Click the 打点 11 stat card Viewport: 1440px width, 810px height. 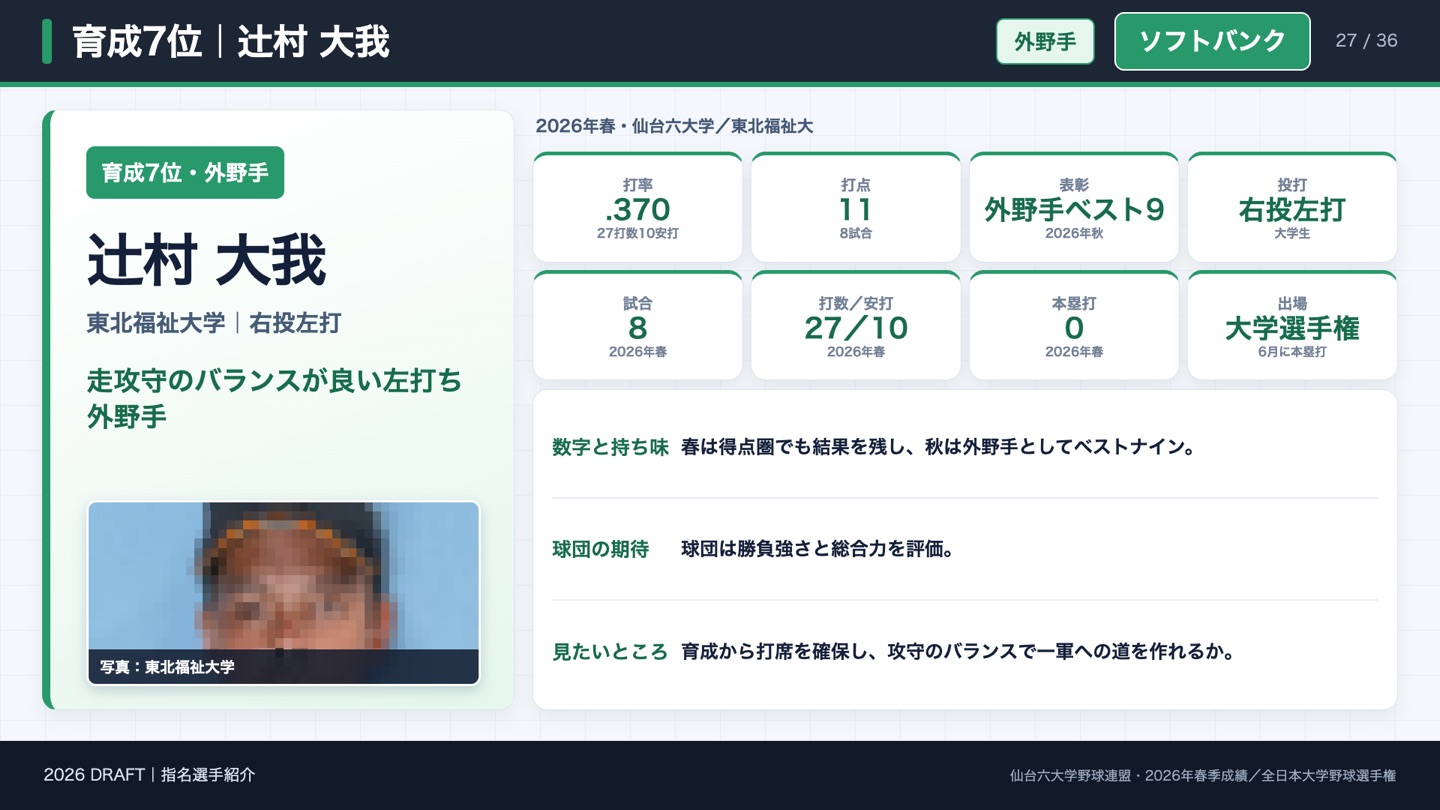pyautogui.click(x=856, y=208)
